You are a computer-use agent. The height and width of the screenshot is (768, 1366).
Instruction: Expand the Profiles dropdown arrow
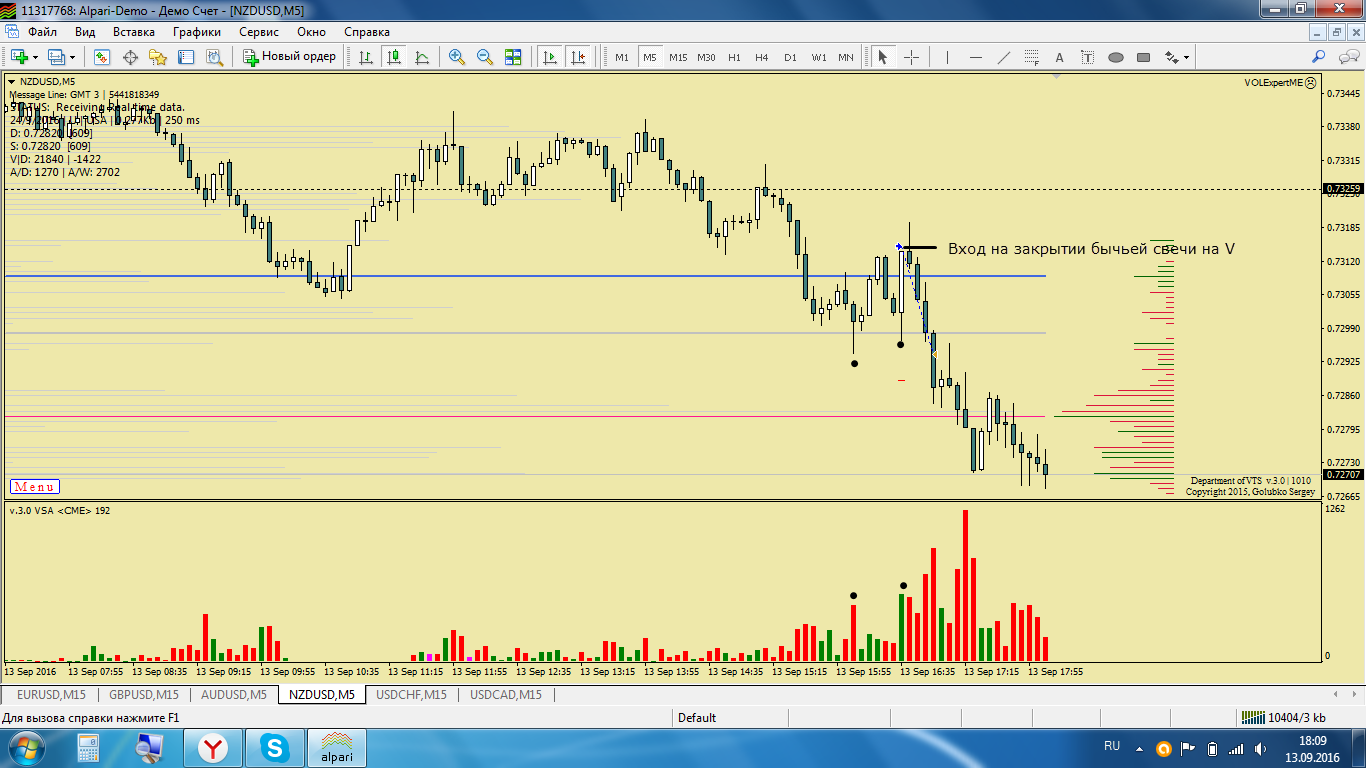[x=72, y=57]
